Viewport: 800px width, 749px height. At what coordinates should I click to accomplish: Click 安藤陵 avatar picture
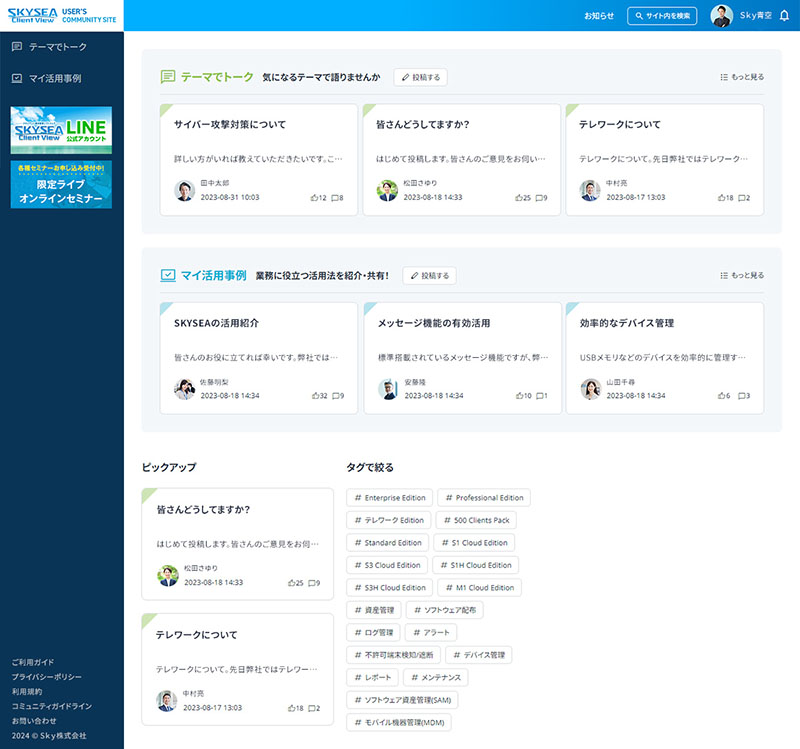(388, 389)
